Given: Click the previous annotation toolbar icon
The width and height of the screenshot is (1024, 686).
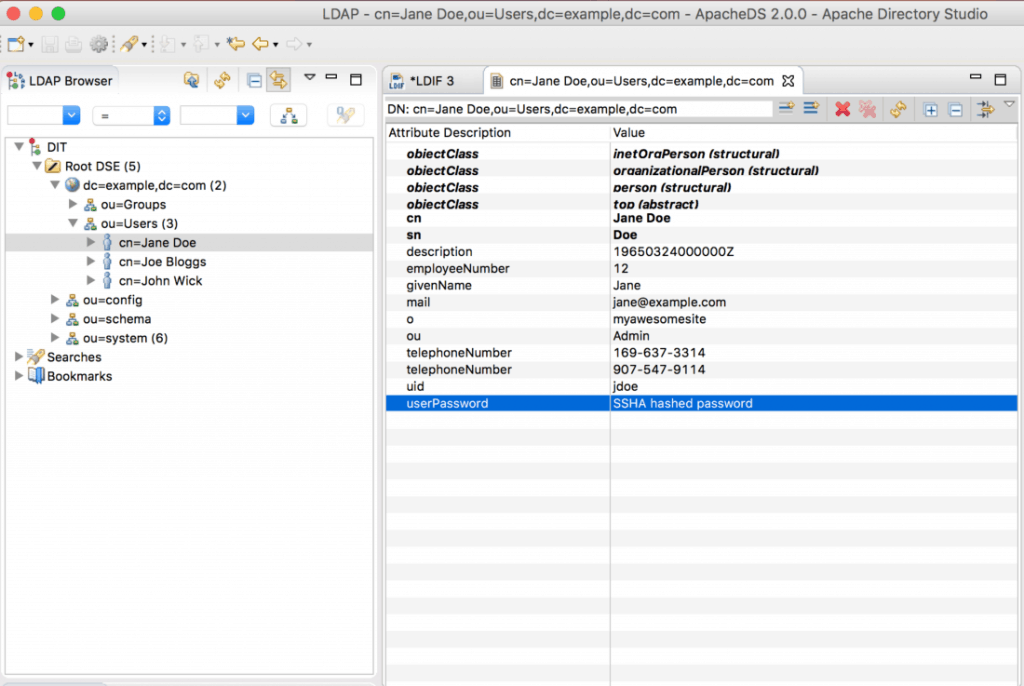Looking at the screenshot, I should [201, 44].
